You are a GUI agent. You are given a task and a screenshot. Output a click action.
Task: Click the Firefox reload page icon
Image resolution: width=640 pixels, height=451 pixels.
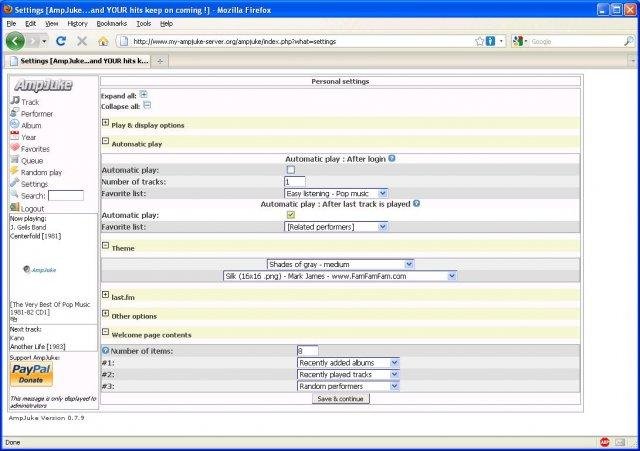coord(61,41)
